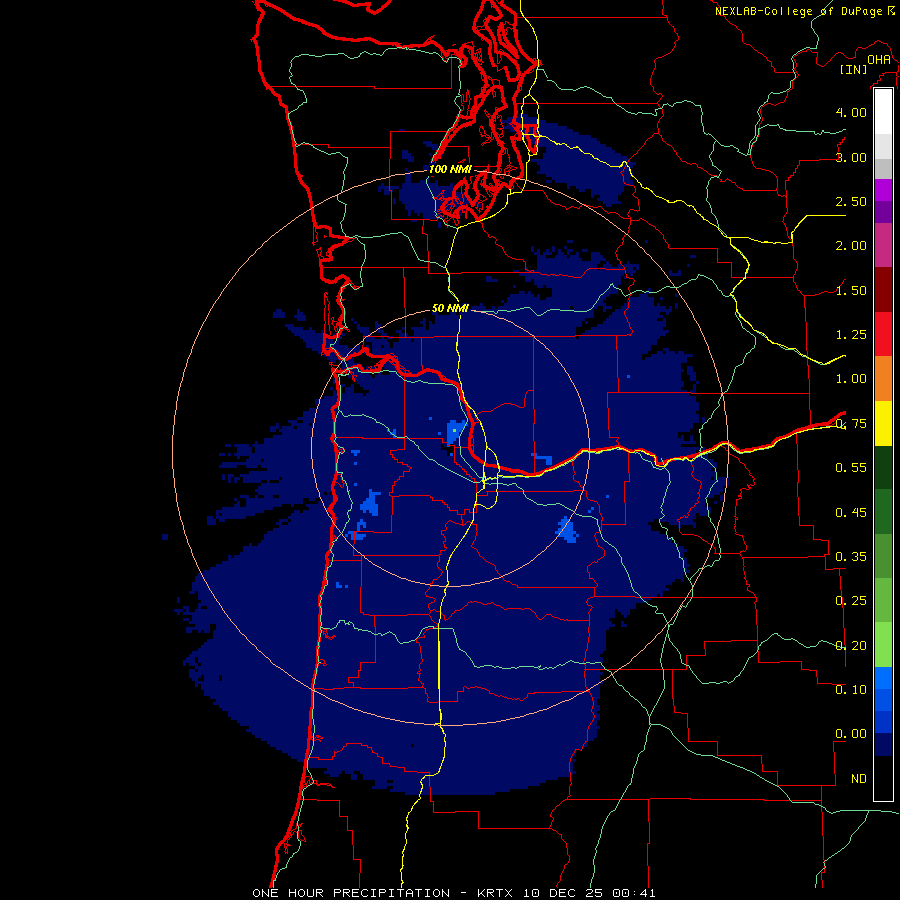This screenshot has width=900, height=900.
Task: Click the 2.50 legend value
Action: pos(851,201)
